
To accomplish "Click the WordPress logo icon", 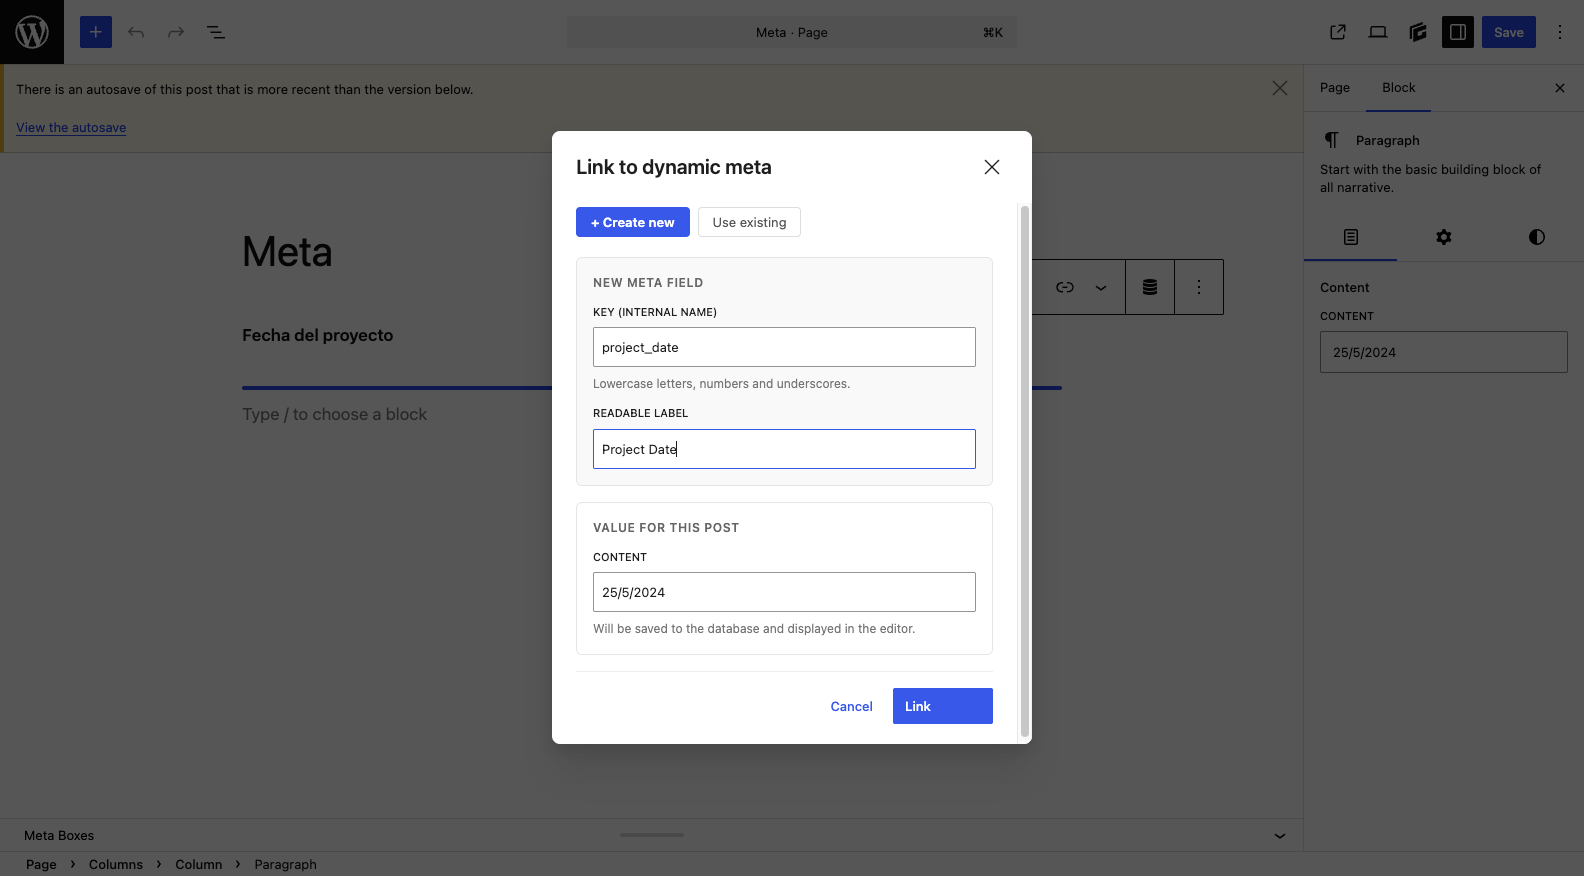I will click(x=32, y=32).
